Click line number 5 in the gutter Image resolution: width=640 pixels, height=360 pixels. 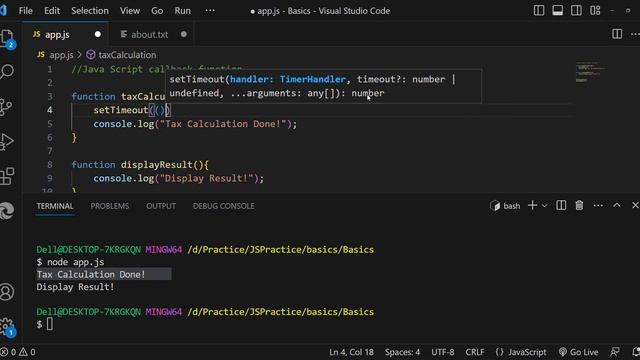[49, 124]
